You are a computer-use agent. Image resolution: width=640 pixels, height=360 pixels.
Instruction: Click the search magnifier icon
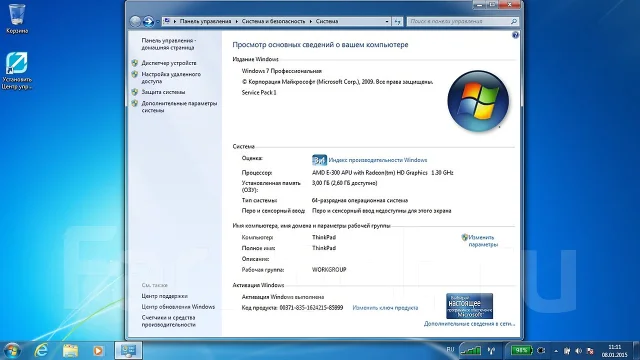point(514,21)
